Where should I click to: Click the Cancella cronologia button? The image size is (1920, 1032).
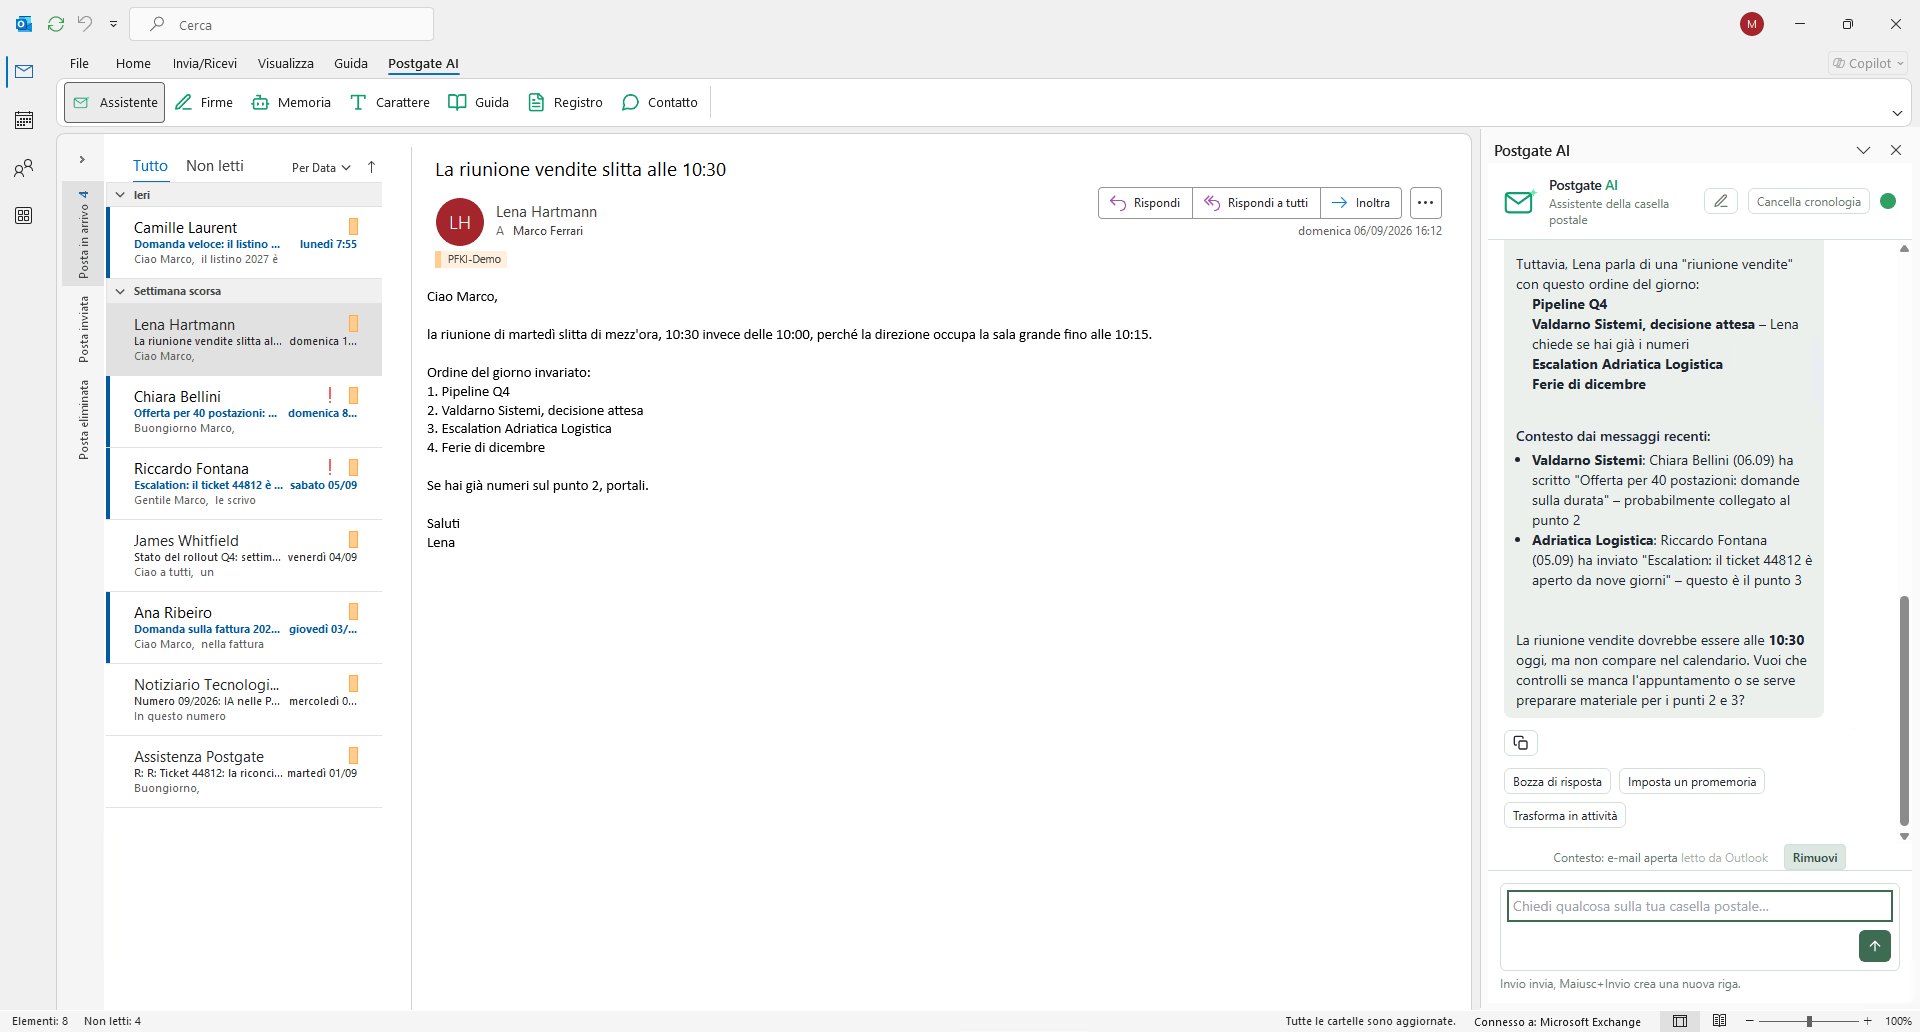tap(1809, 201)
